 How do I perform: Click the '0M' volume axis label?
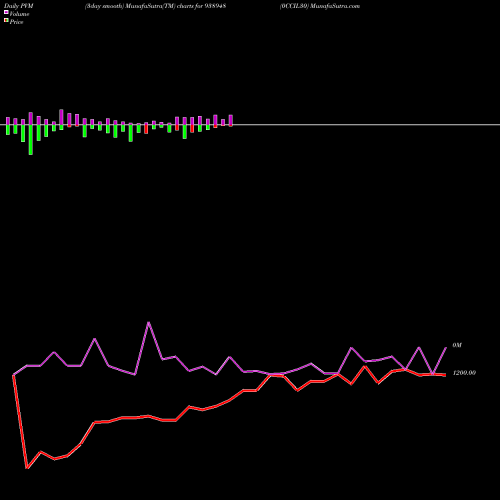[457, 345]
